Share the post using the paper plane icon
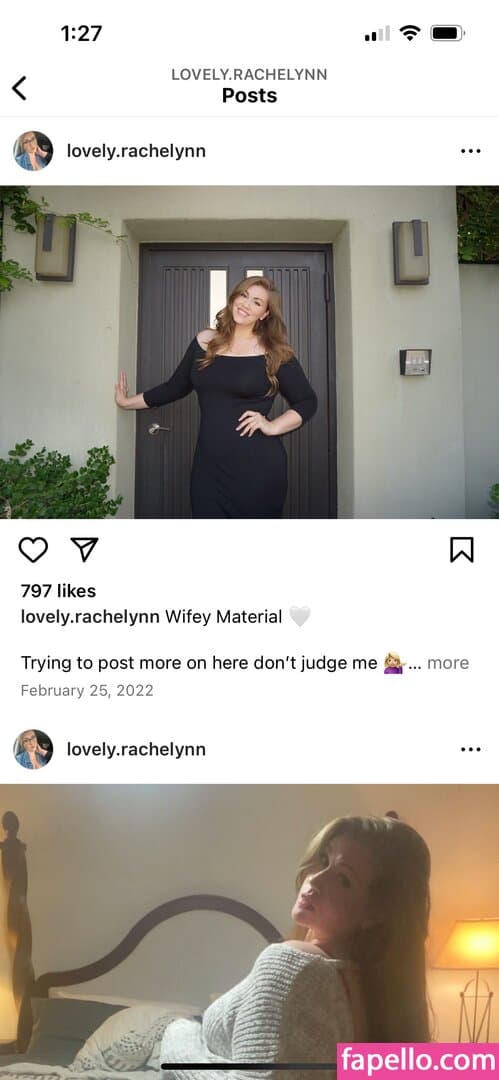The height and width of the screenshot is (1080, 499). [85, 550]
